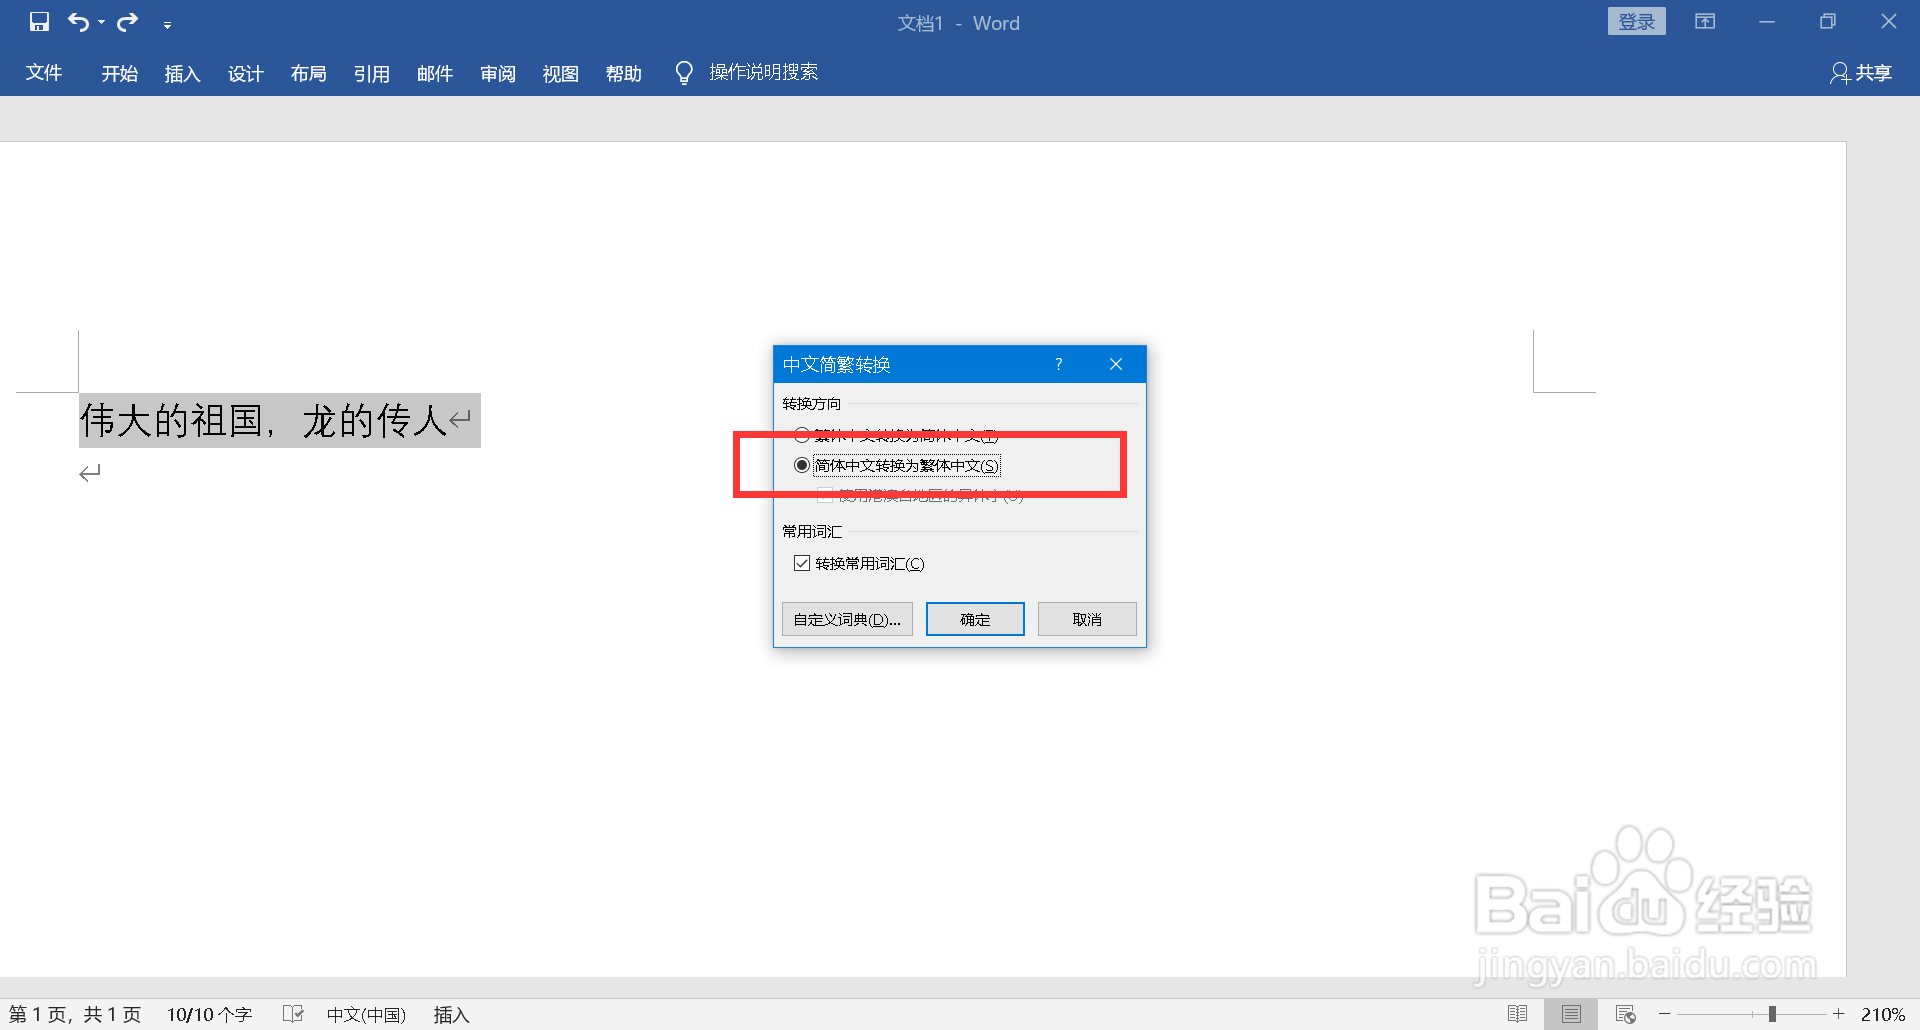Viewport: 1920px width, 1030px height.
Task: Open the 文件 menu tab
Action: [44, 73]
